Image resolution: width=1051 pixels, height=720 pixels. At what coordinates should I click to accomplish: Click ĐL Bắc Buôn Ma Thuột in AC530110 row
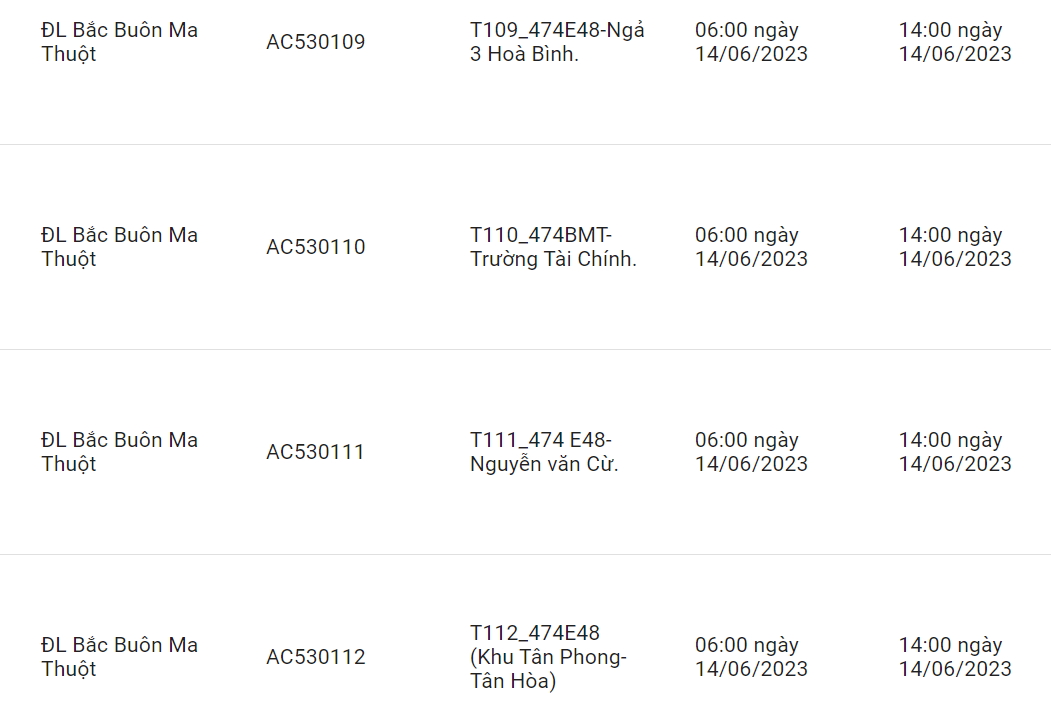119,247
